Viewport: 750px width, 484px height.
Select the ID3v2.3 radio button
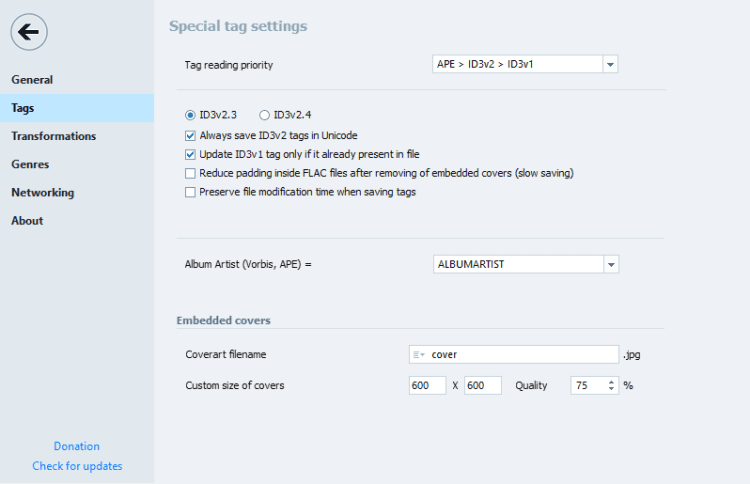191,115
